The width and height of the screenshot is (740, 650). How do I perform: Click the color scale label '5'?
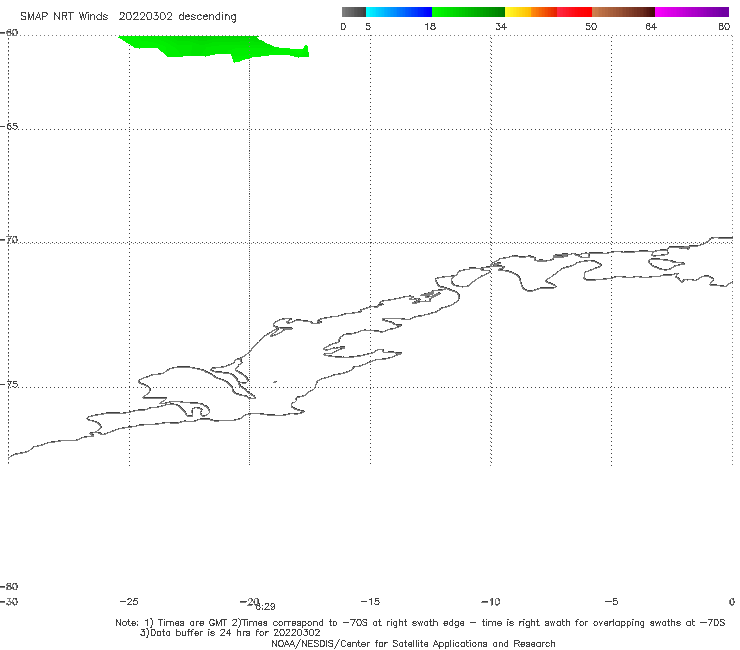coord(368,26)
